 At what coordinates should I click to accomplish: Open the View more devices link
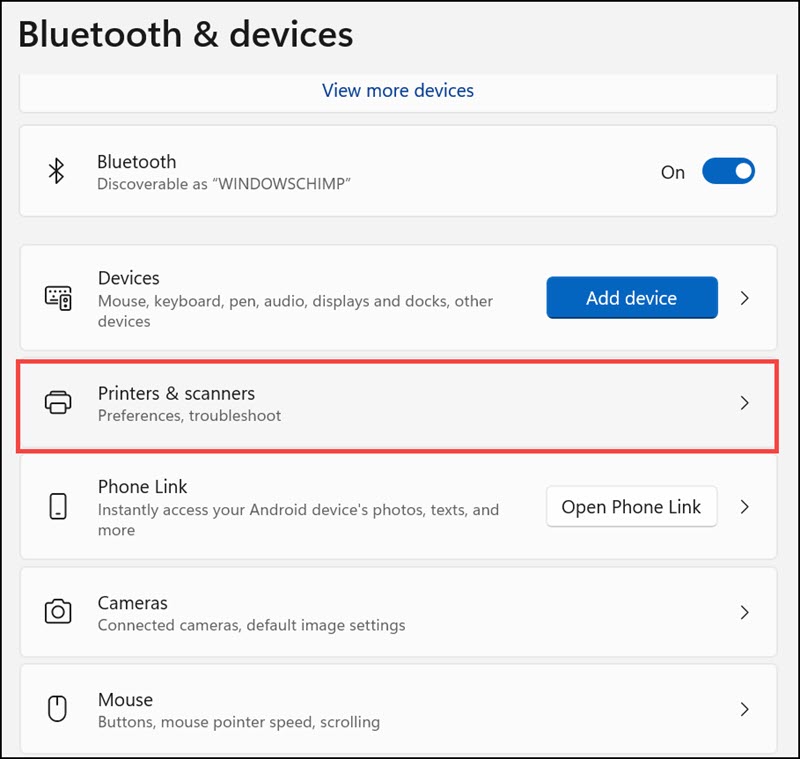397,90
